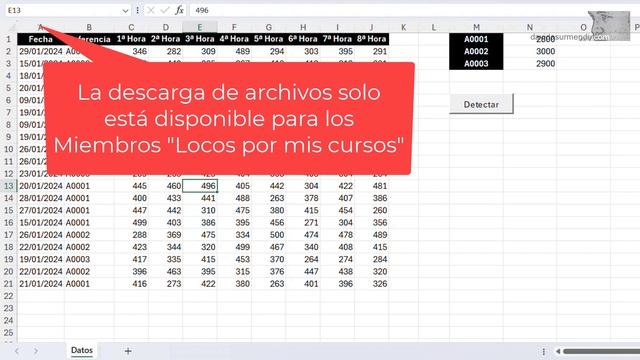Select column N header
The height and width of the screenshot is (360, 640).
coord(530,27)
